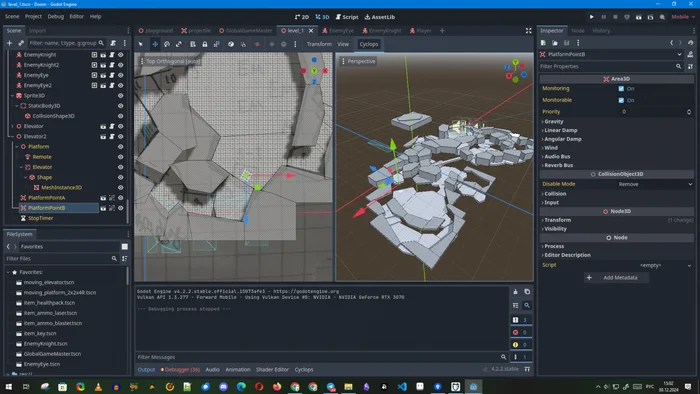
Task: Open the Script workspace
Action: [347, 17]
